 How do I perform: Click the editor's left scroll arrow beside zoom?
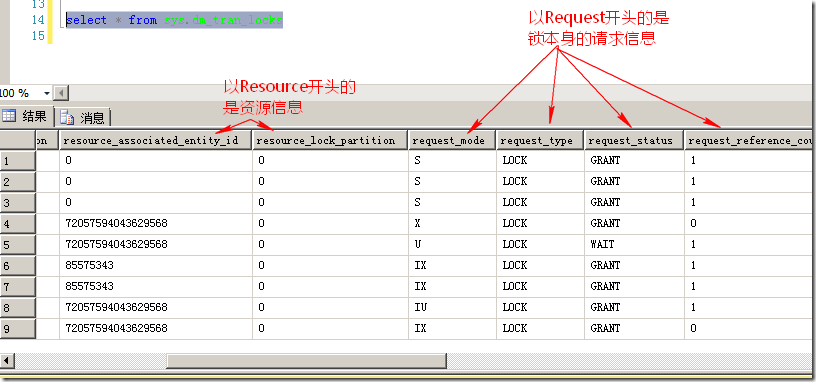coord(61,94)
